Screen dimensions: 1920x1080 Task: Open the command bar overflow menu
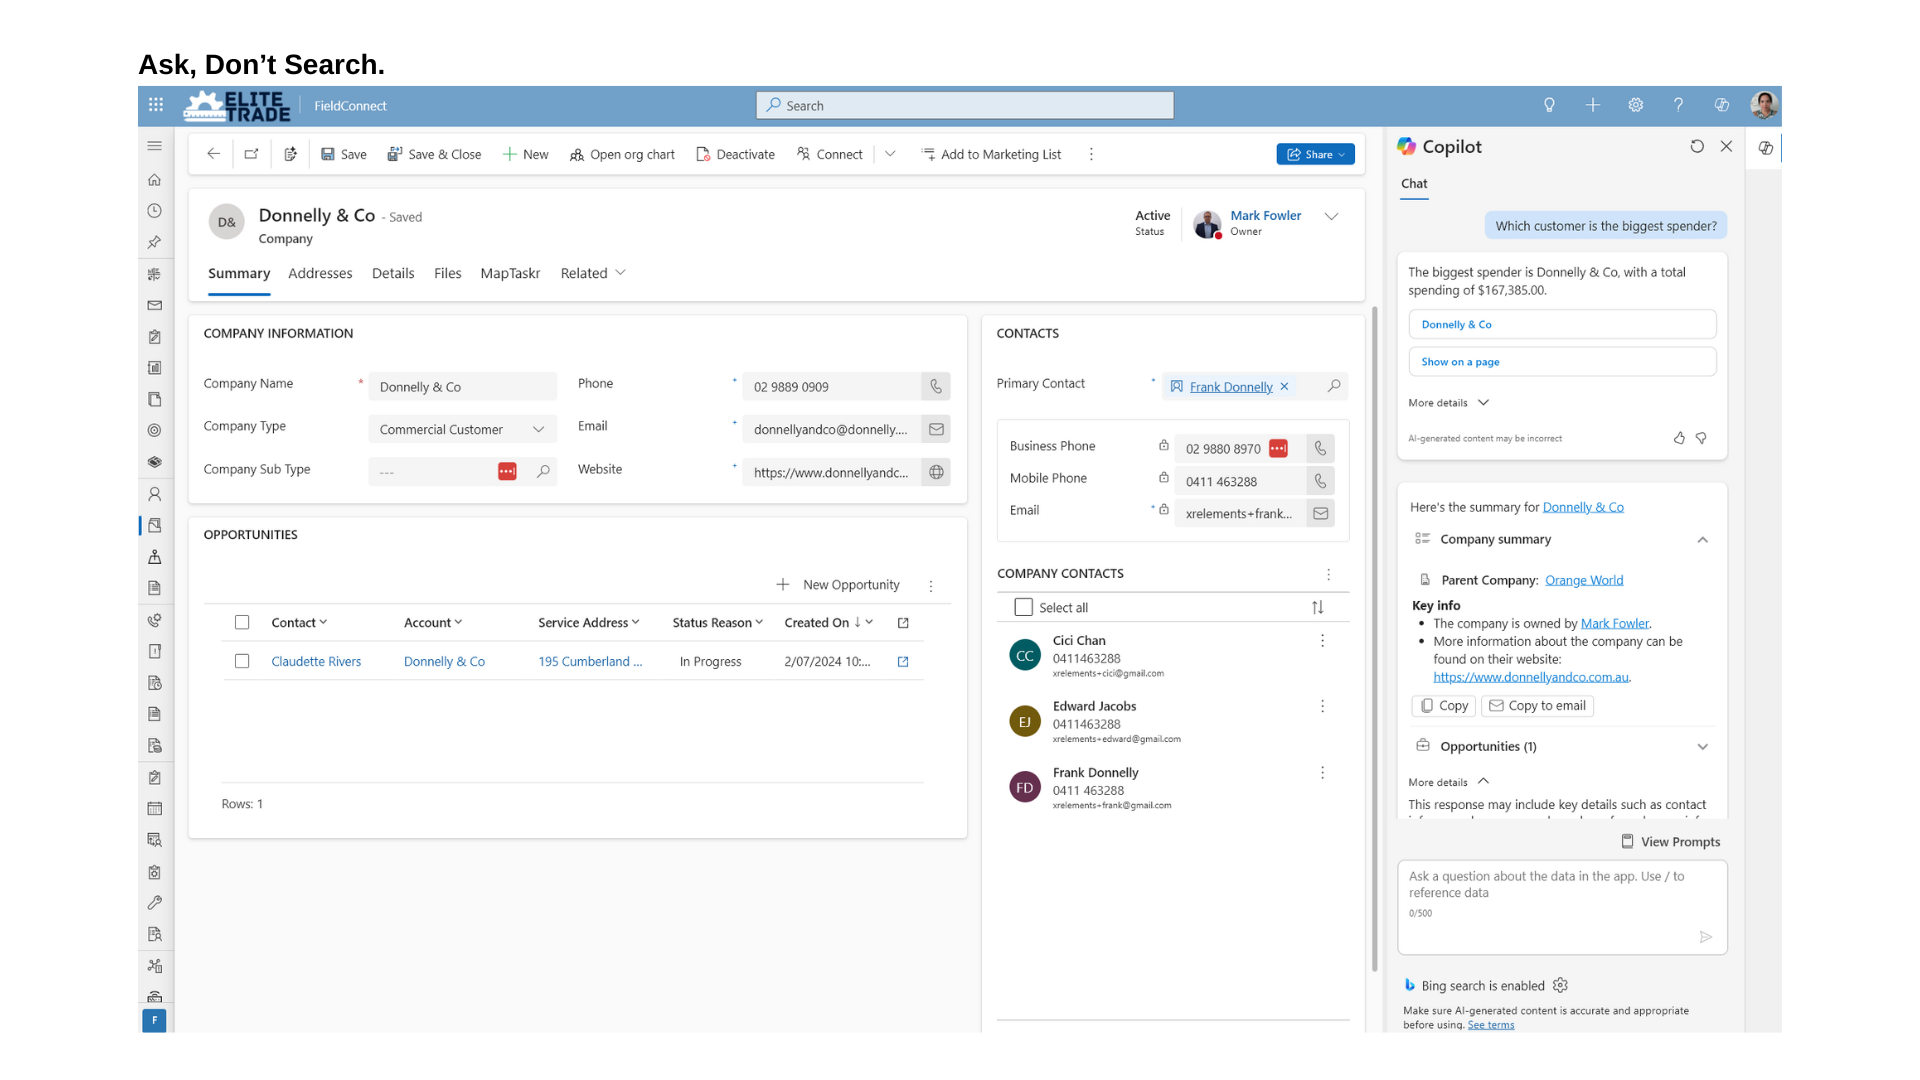tap(1091, 154)
